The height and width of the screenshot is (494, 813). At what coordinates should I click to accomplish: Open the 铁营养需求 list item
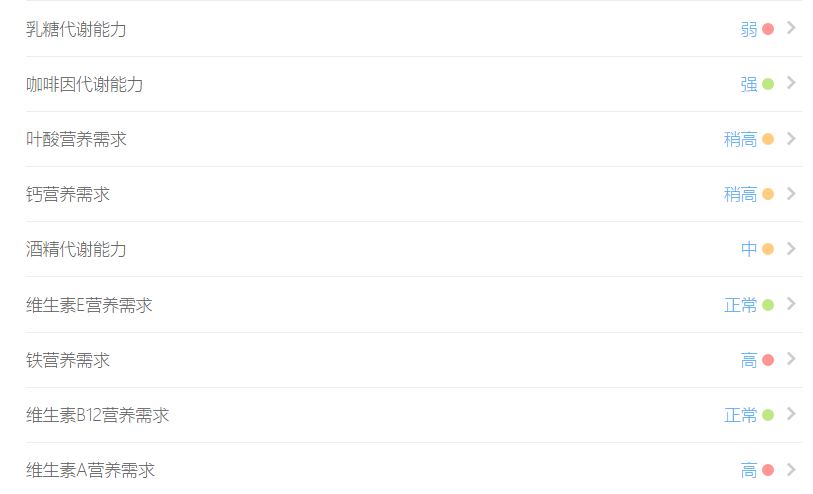(414, 360)
